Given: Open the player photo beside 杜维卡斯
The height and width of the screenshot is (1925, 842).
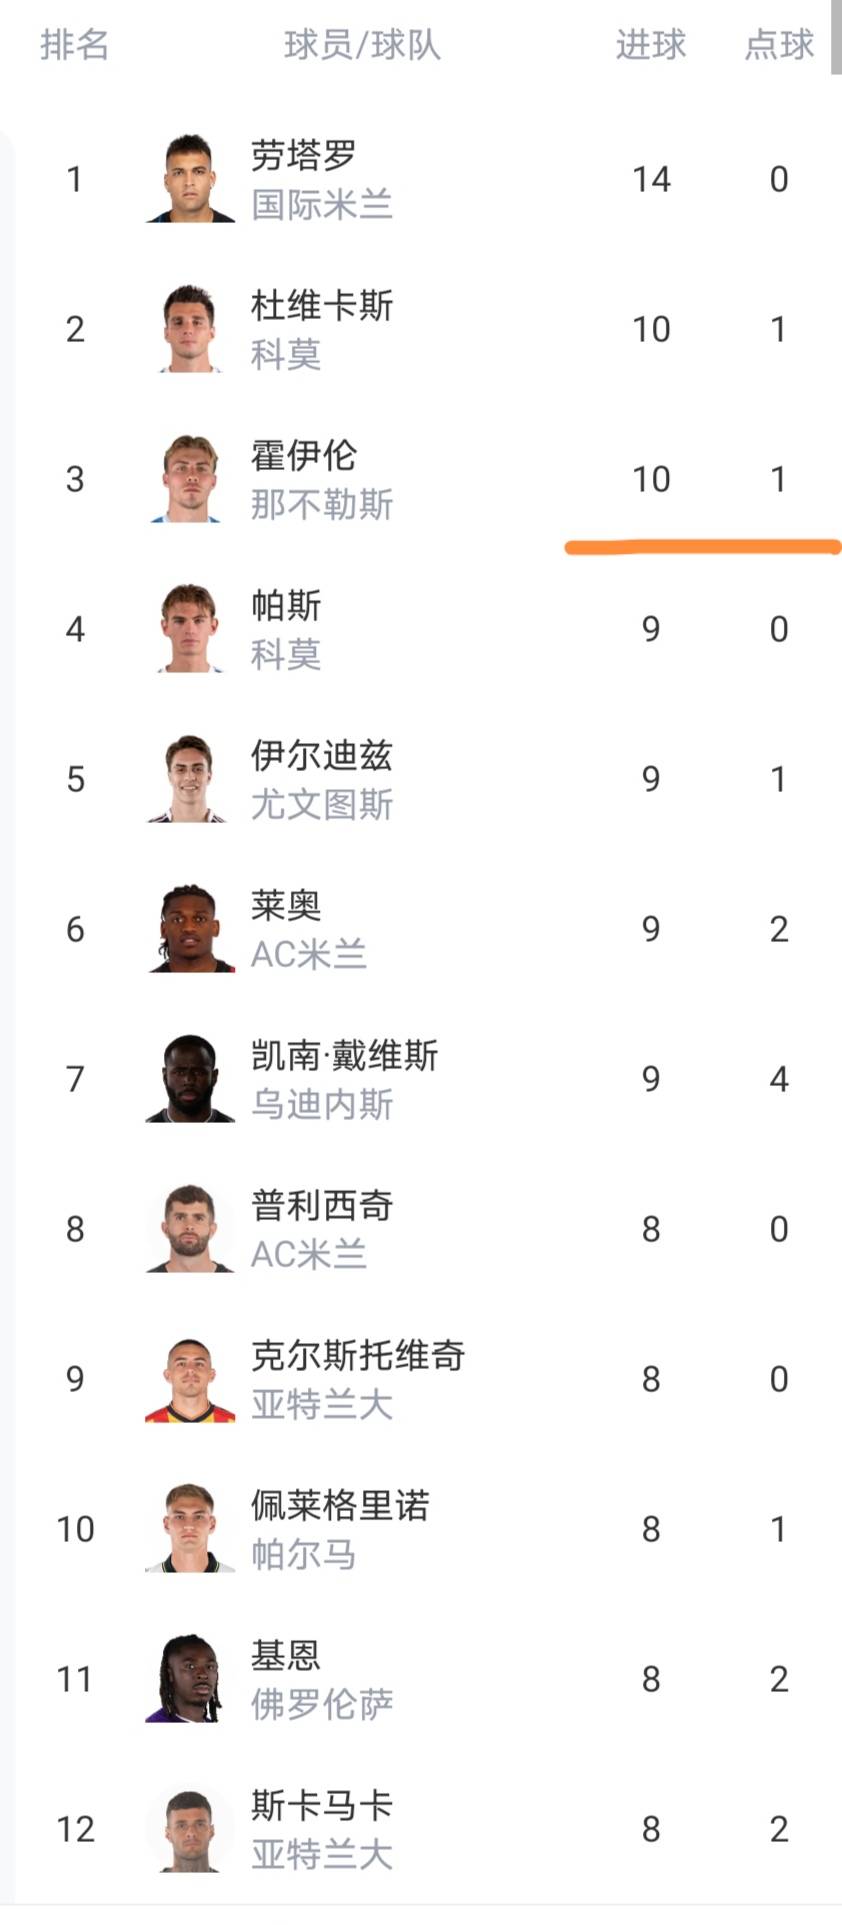Looking at the screenshot, I should [x=190, y=329].
